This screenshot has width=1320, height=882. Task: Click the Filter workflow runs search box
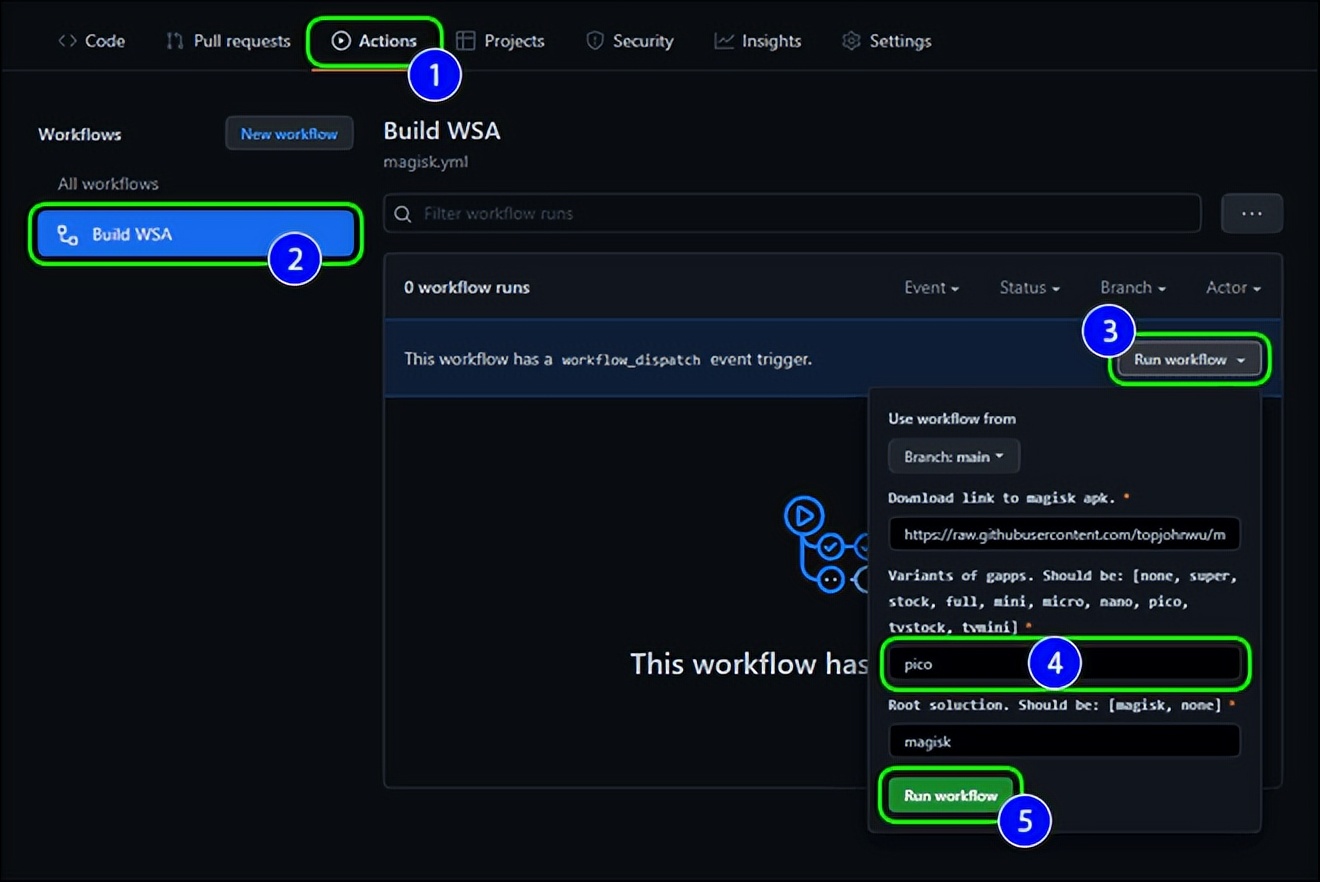coord(792,214)
